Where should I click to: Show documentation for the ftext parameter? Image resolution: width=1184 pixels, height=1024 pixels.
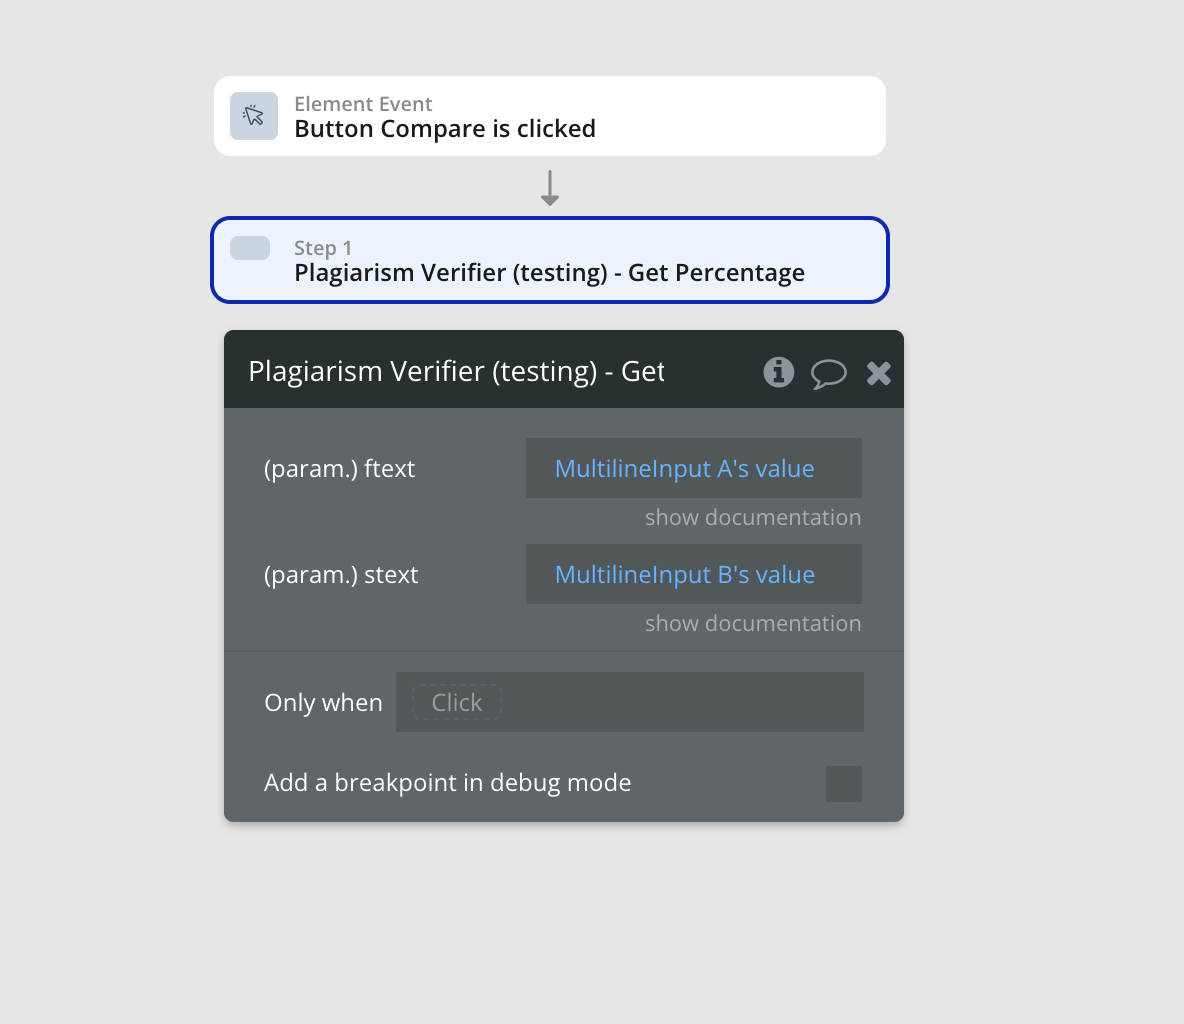click(x=753, y=517)
